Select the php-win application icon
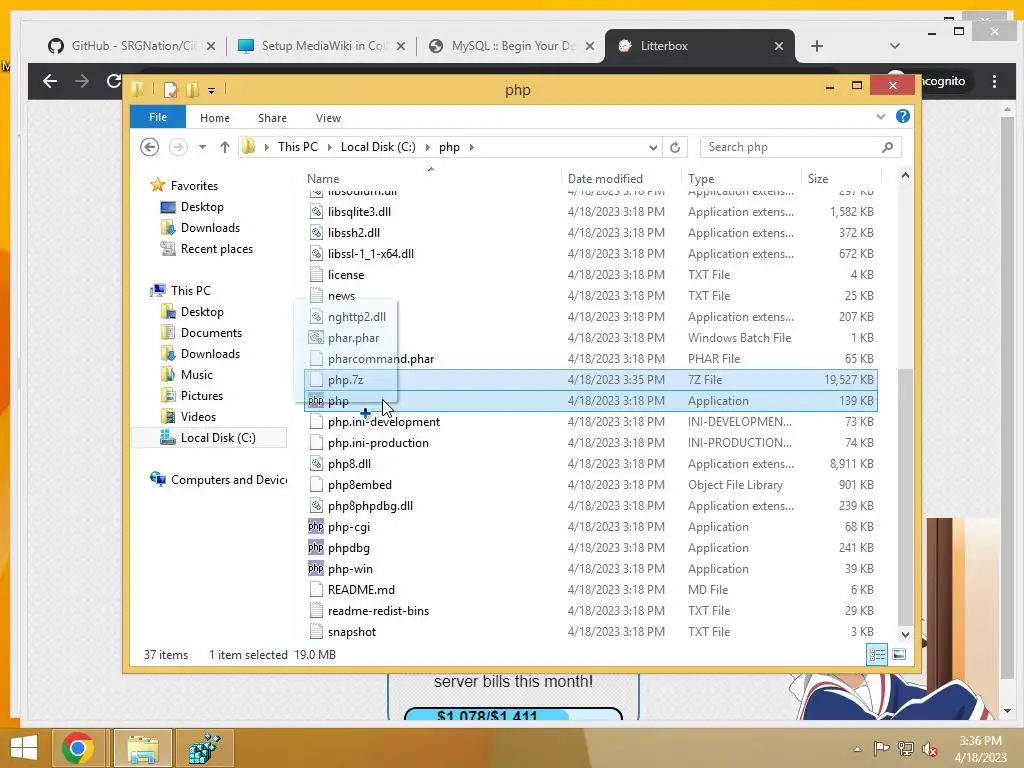The width and height of the screenshot is (1024, 768). (316, 568)
